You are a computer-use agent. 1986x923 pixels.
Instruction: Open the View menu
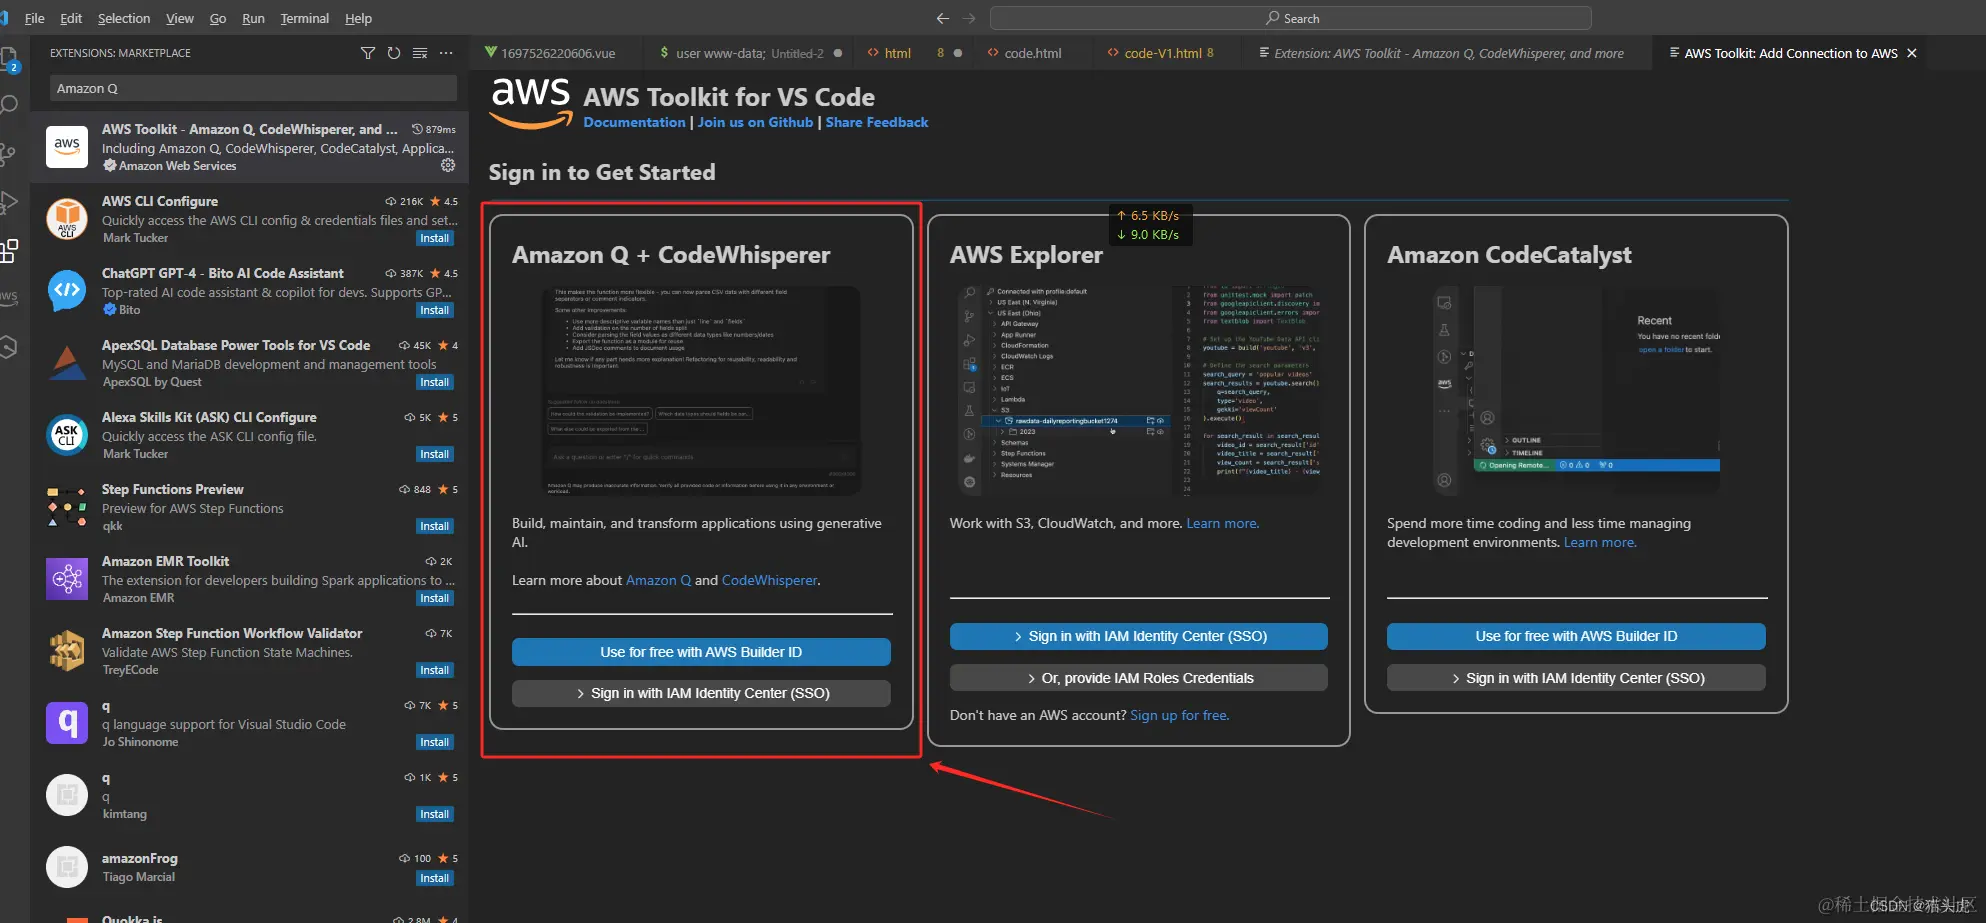point(180,18)
